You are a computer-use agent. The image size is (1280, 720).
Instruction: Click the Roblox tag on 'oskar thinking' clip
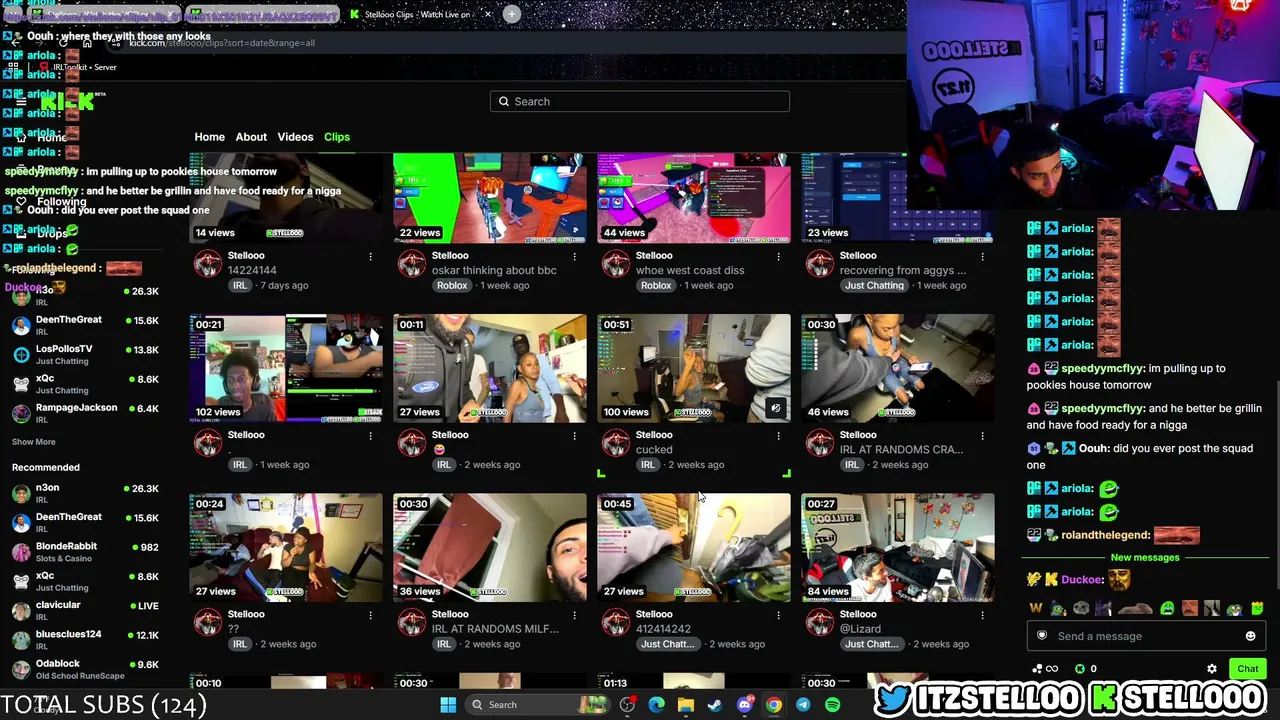452,286
